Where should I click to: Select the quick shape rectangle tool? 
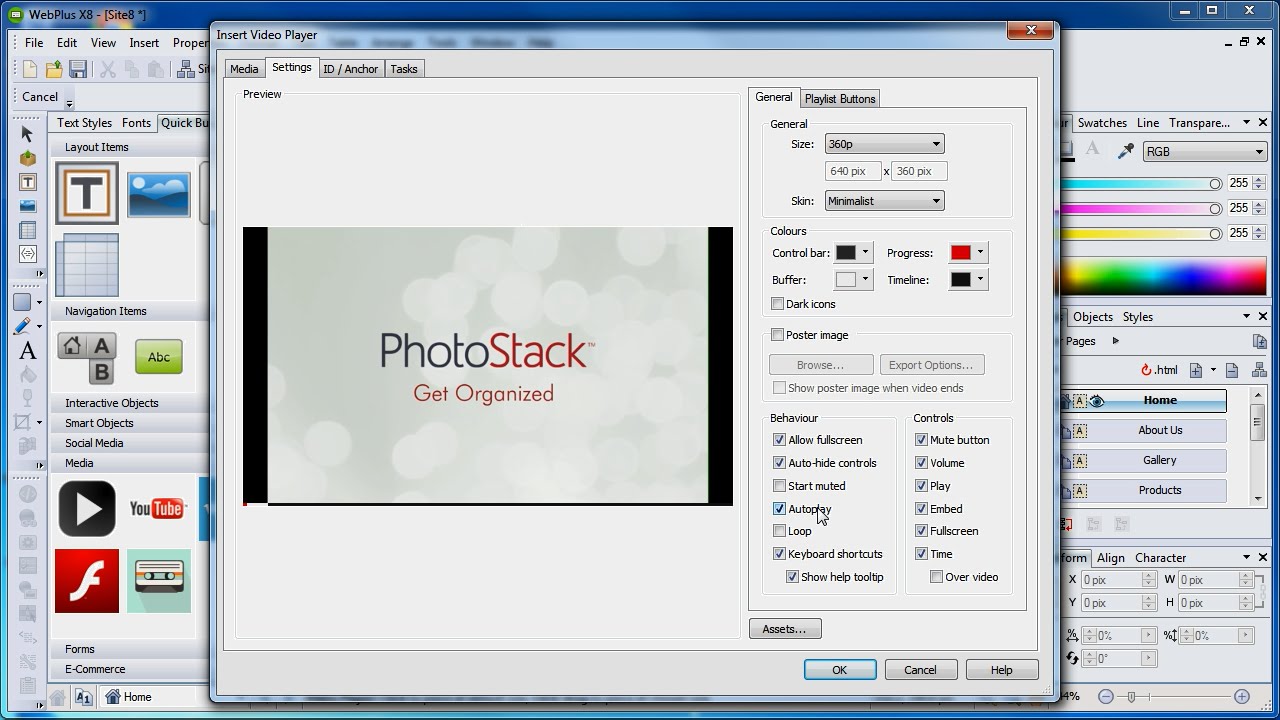(x=22, y=302)
